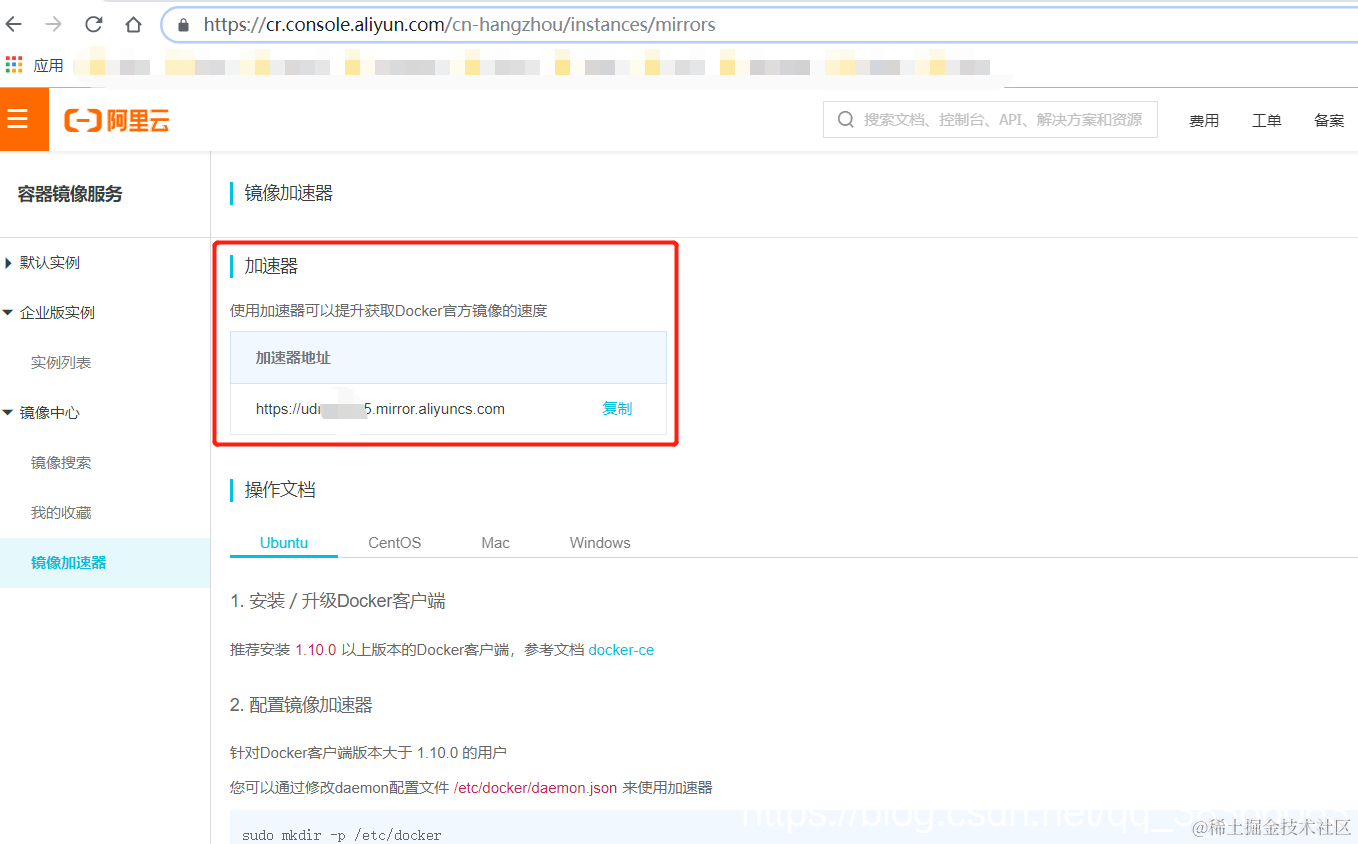Focus the browser address bar URL
The image size is (1358, 844).
coord(460,25)
